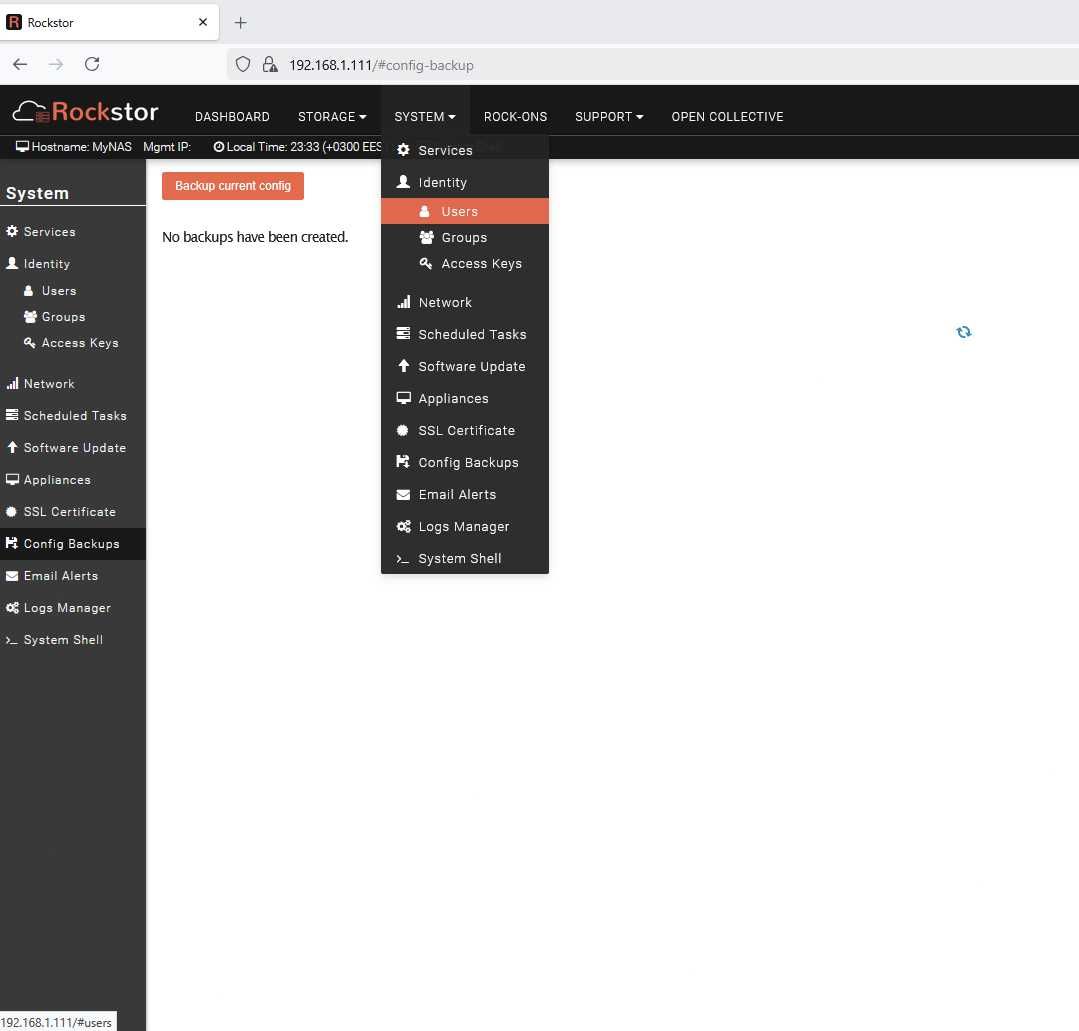Open the DASHBOARD nav item

232,116
